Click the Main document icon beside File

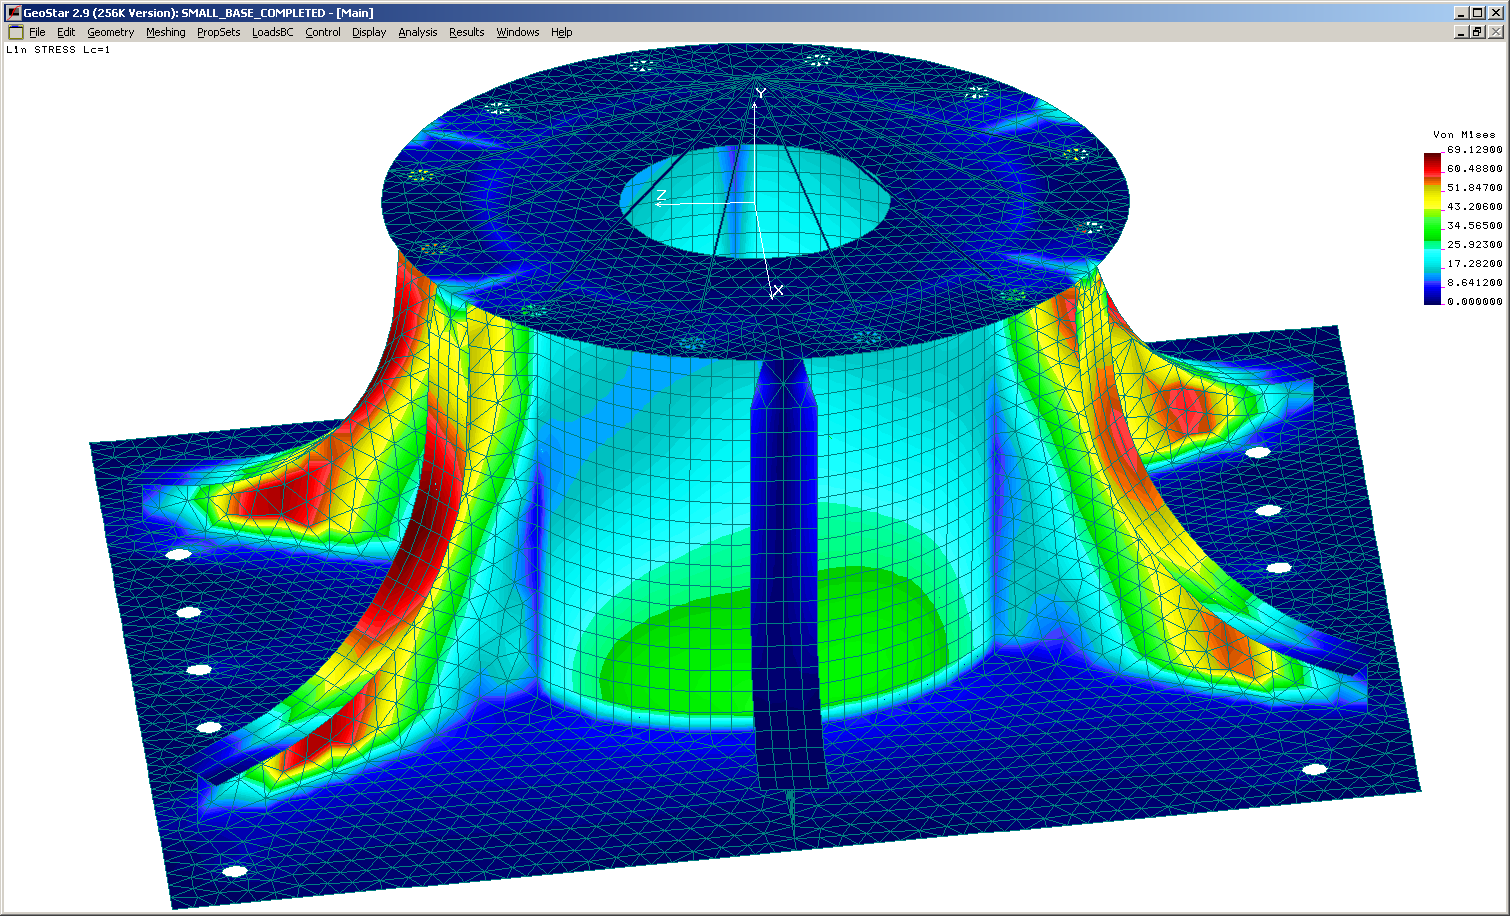coord(15,32)
